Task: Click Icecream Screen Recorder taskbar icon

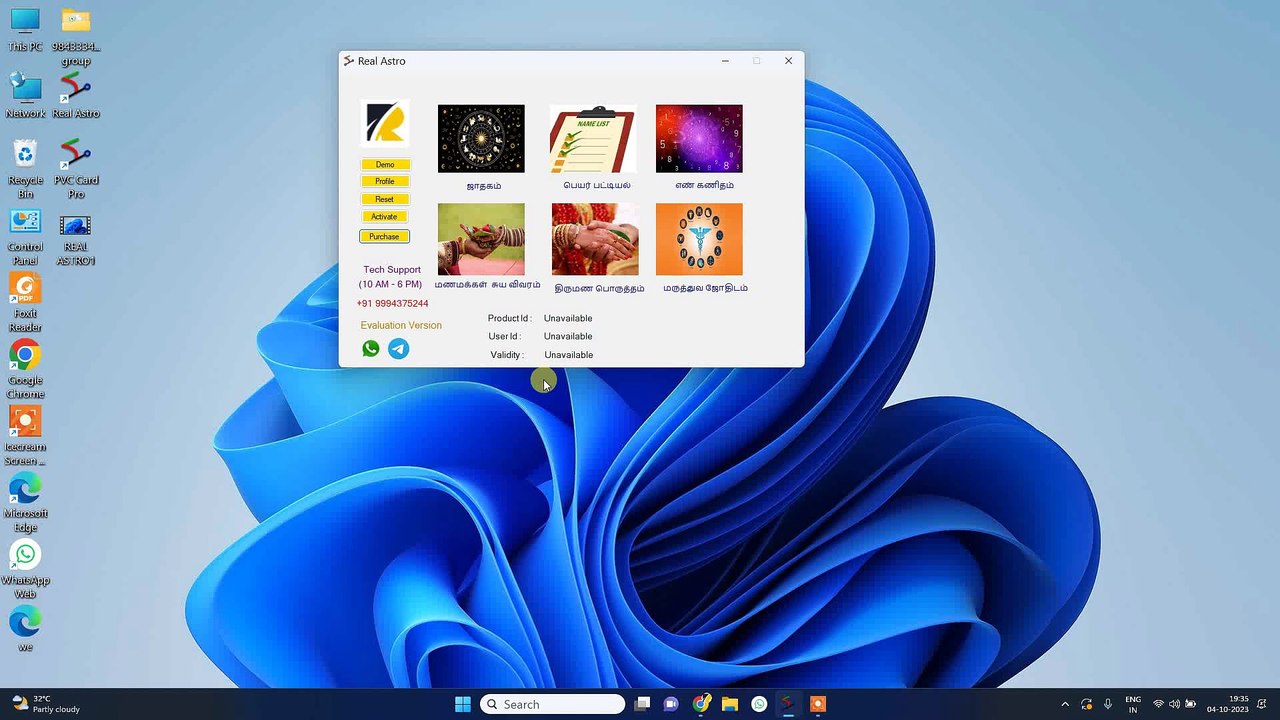Action: [x=817, y=704]
